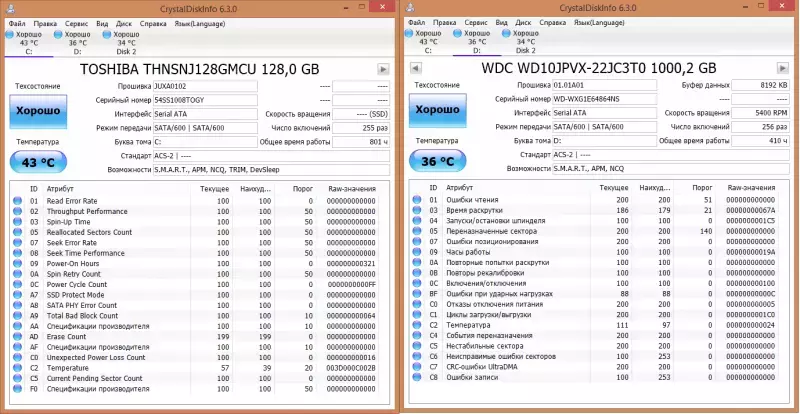Click the 43 °C temperature indicator
800x414 pixels.
[38, 163]
